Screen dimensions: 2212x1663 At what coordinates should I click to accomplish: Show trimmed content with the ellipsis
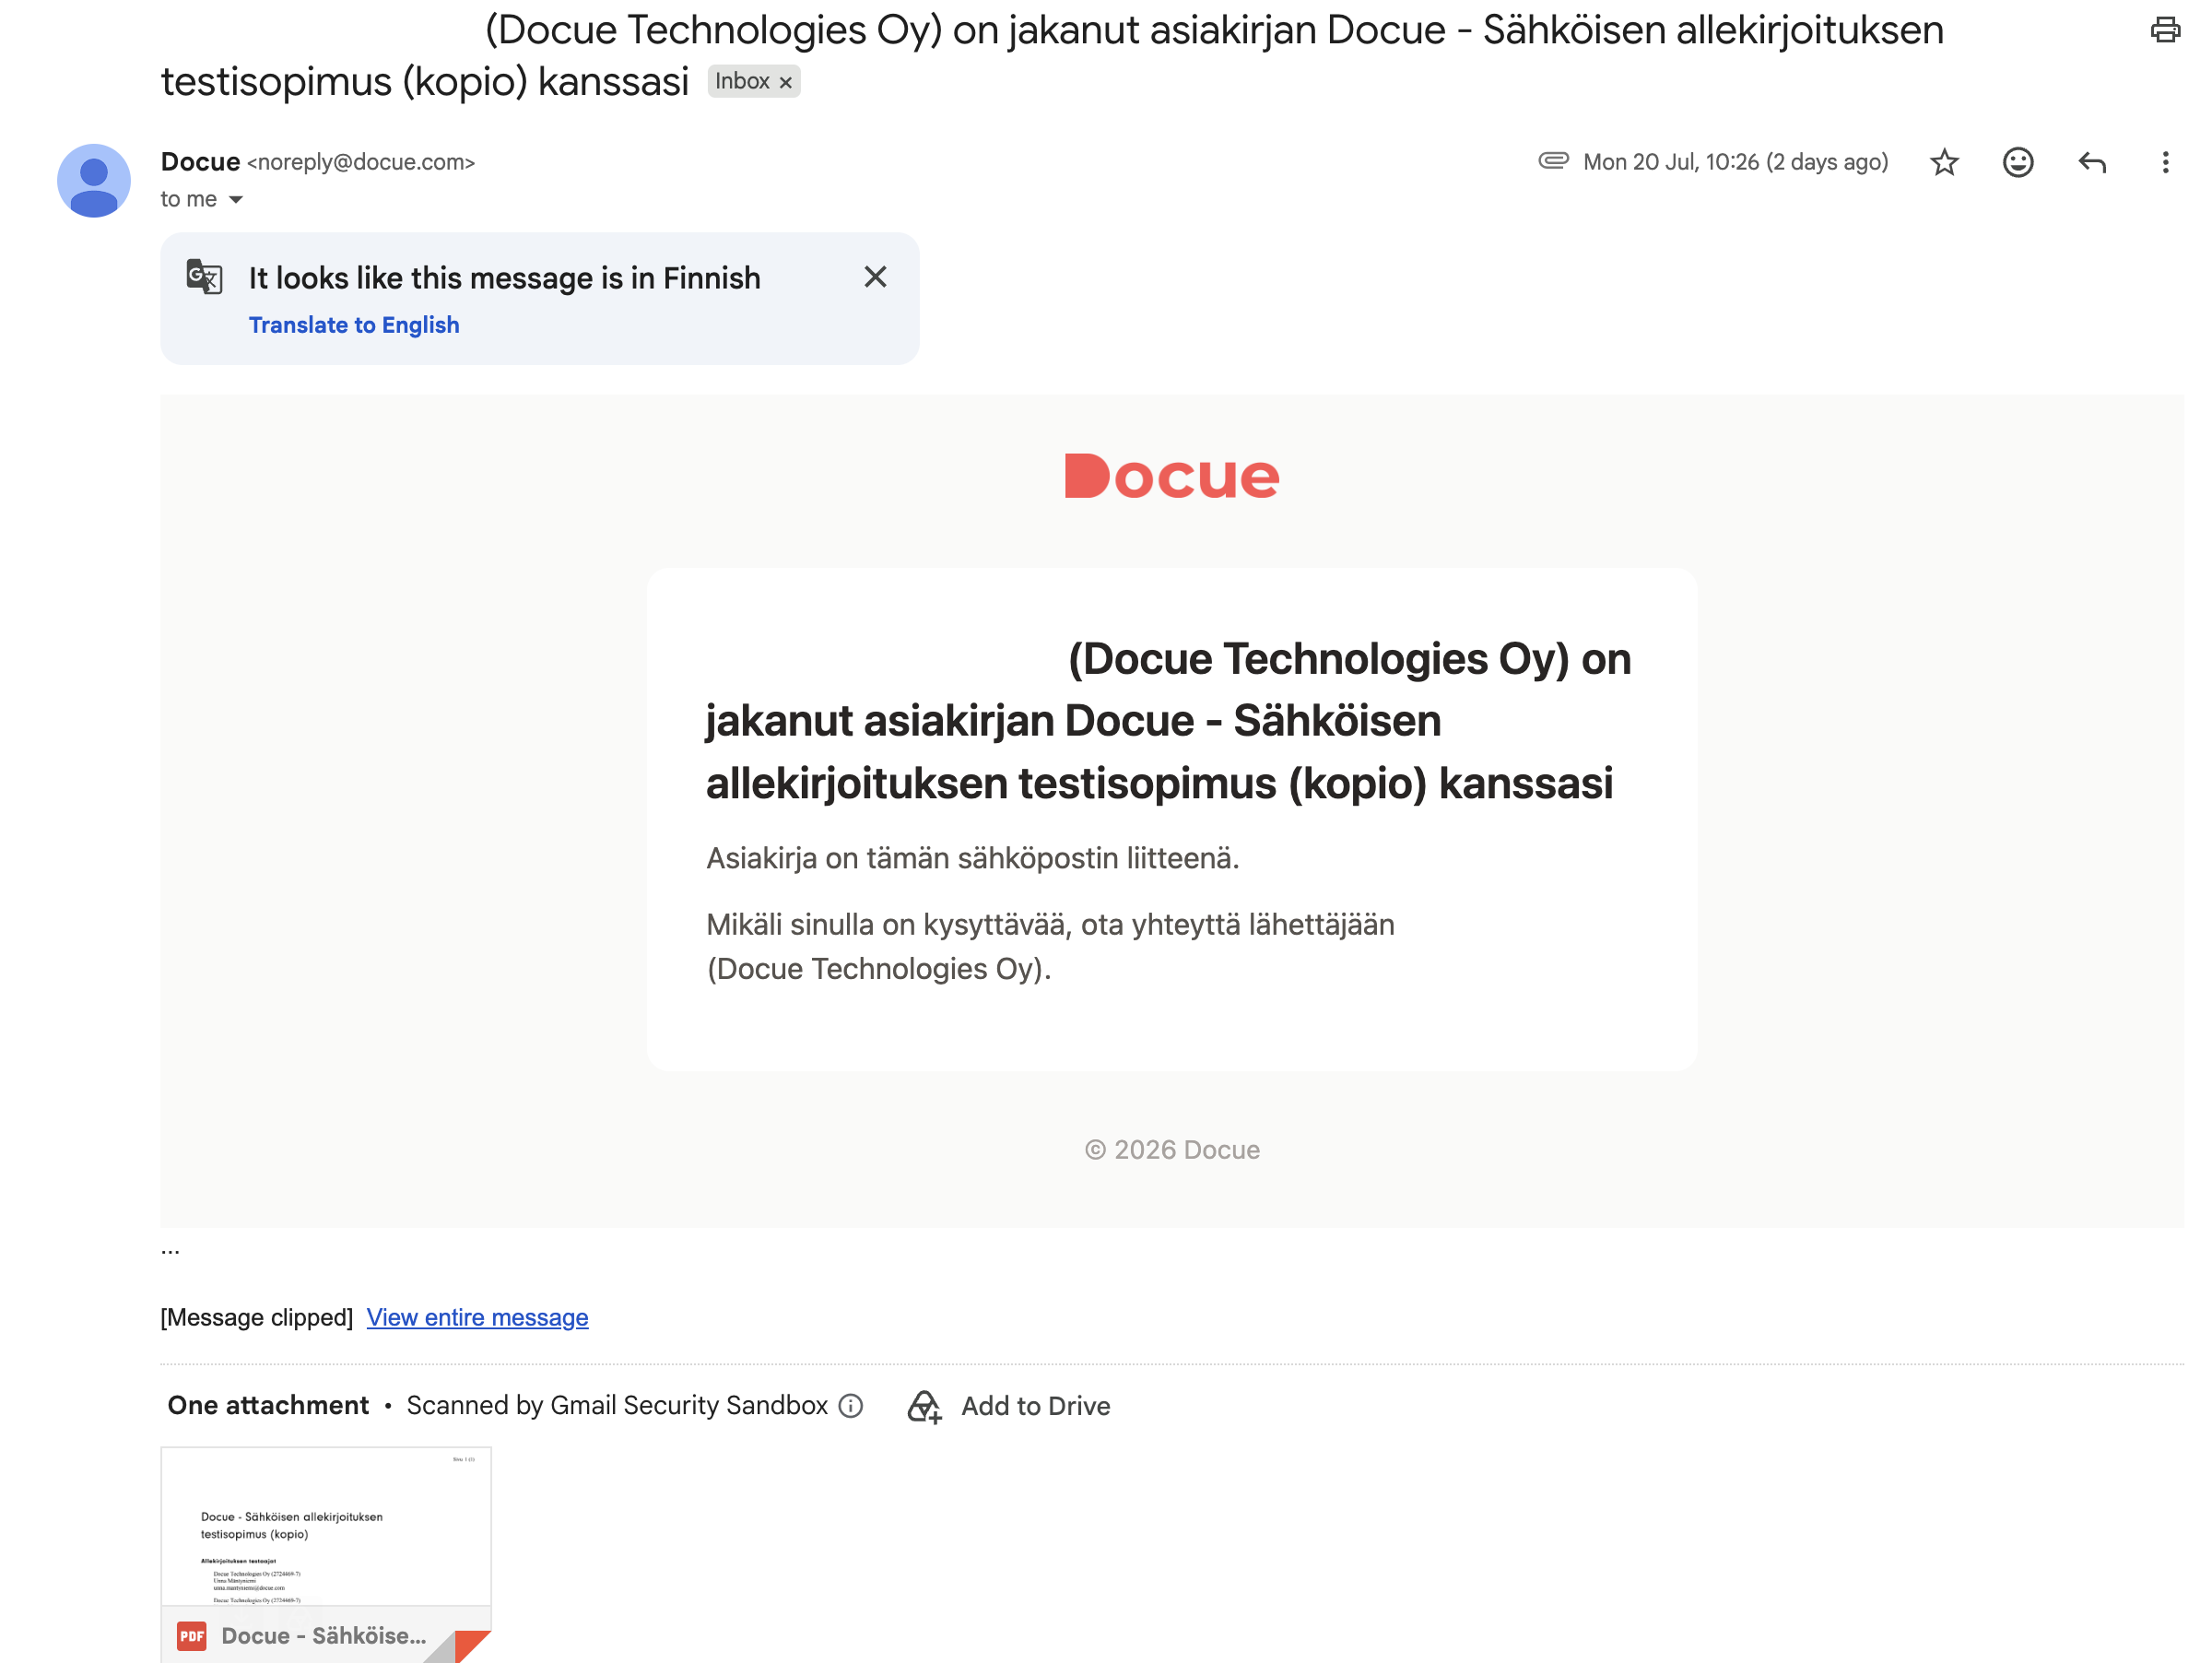171,1250
